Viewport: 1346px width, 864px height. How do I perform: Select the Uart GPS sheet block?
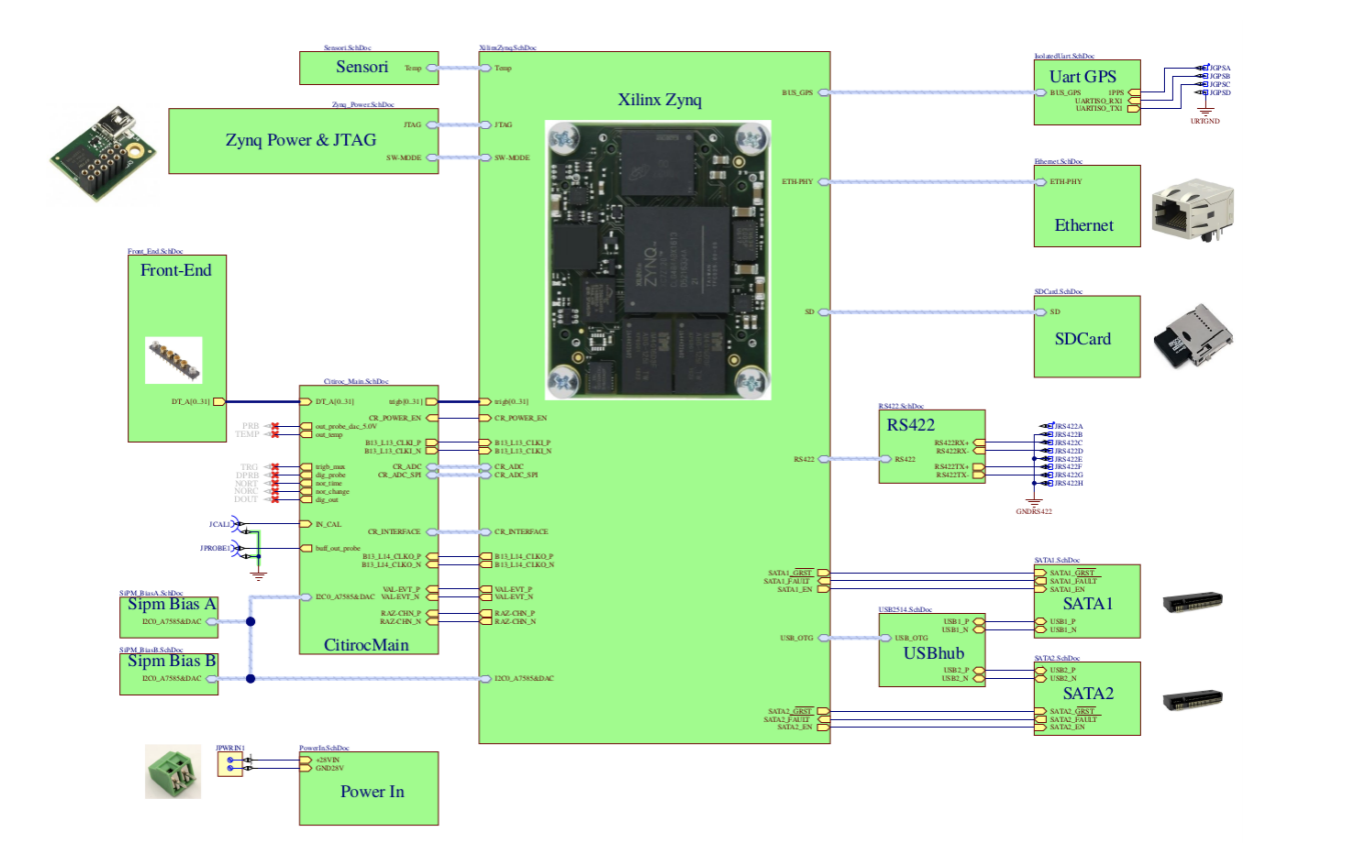point(1087,92)
